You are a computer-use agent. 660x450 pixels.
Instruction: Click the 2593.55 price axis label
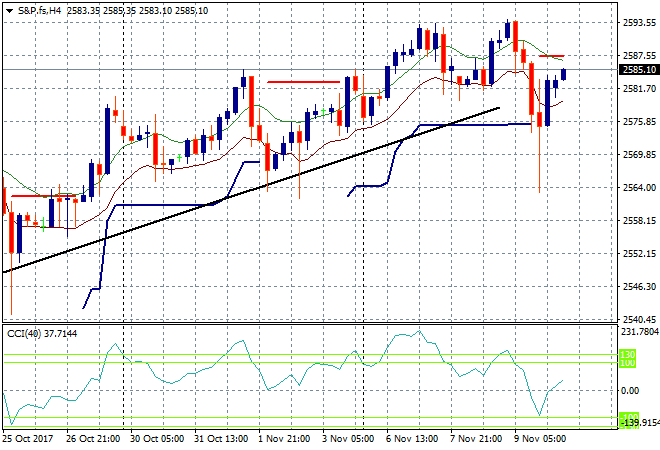click(x=639, y=23)
